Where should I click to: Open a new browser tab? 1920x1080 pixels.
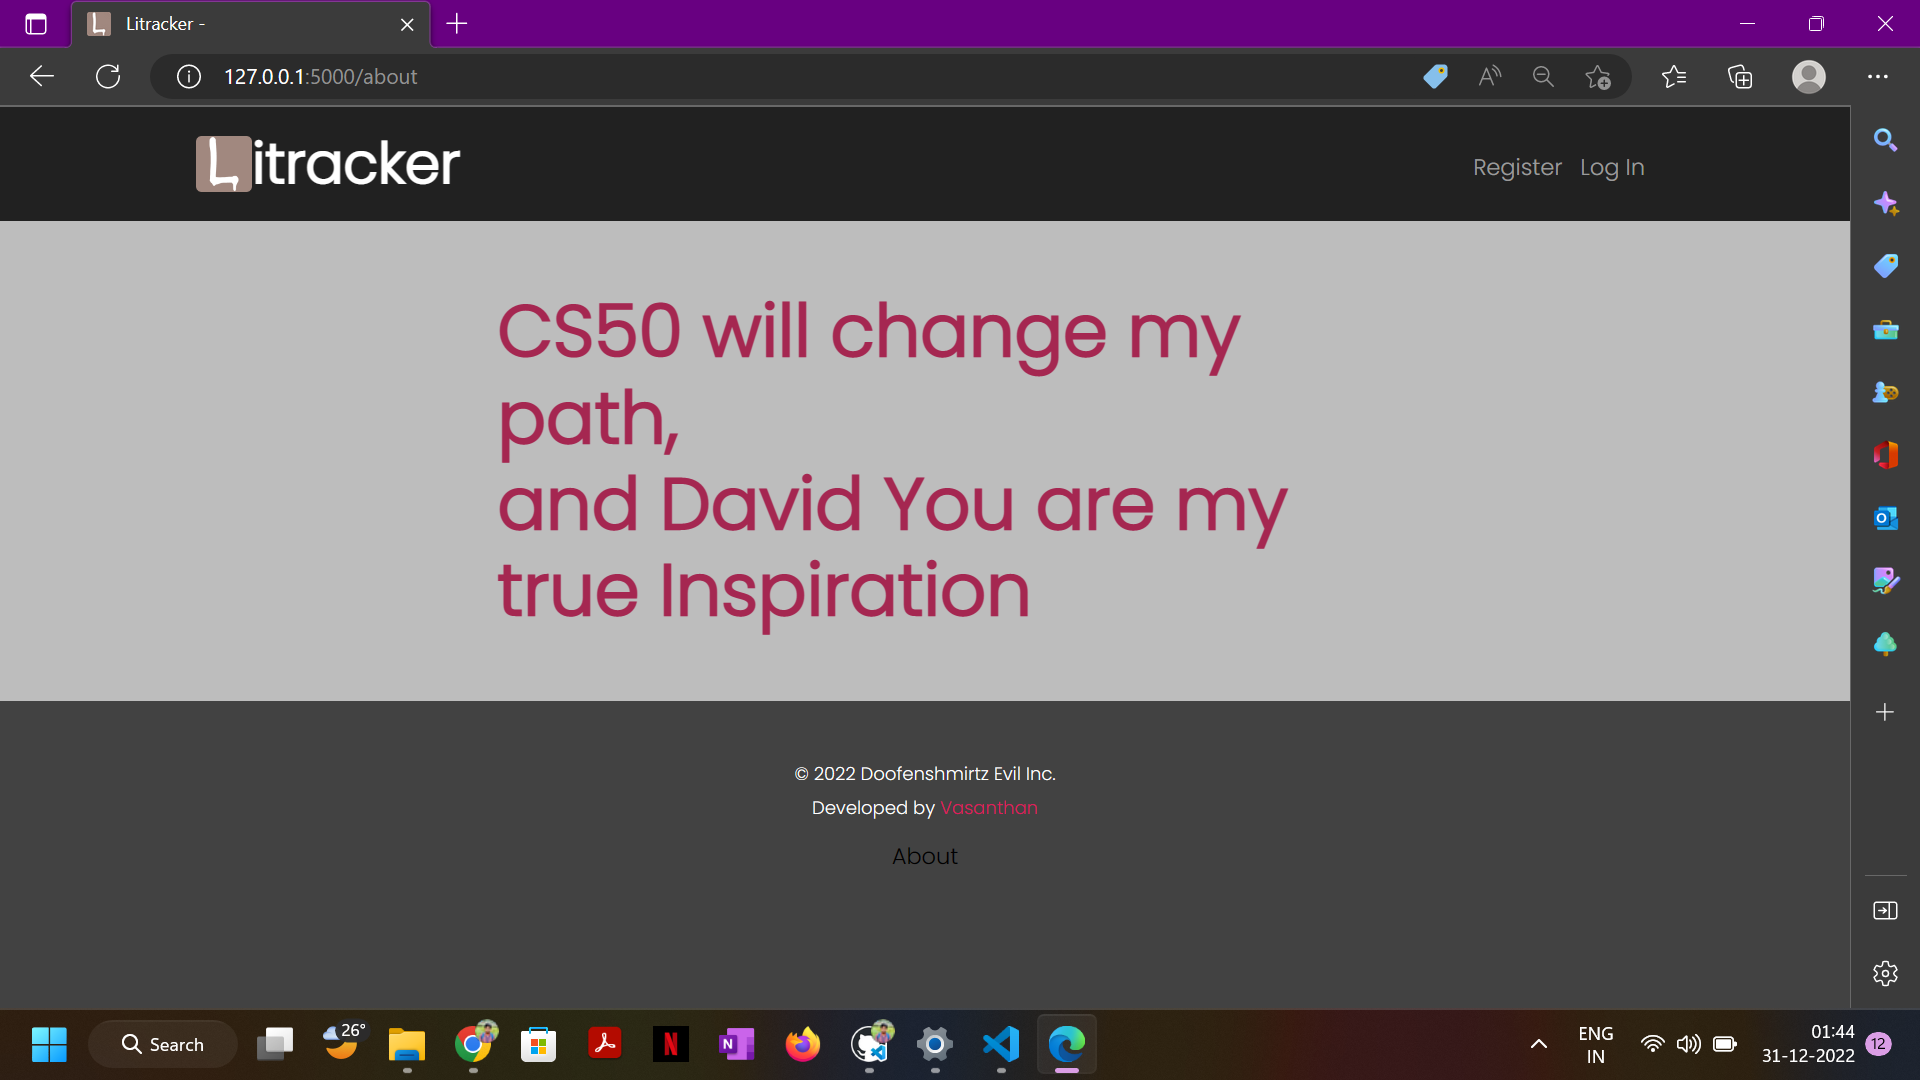click(457, 24)
